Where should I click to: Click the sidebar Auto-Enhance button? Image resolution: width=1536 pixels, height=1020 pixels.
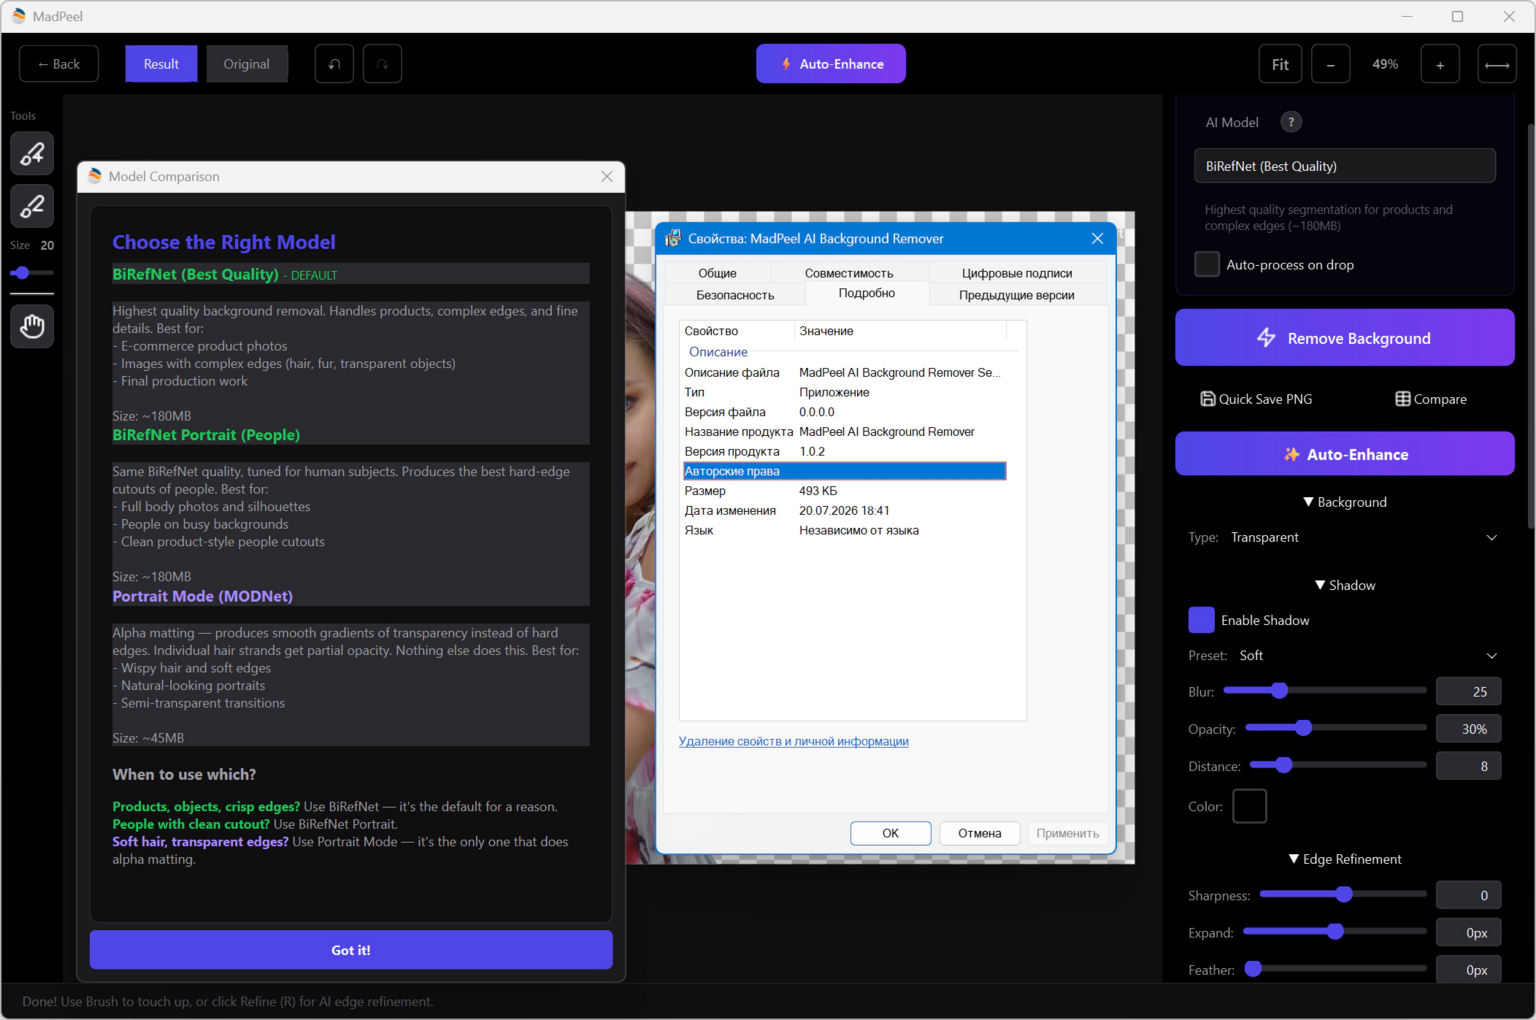(x=1345, y=454)
